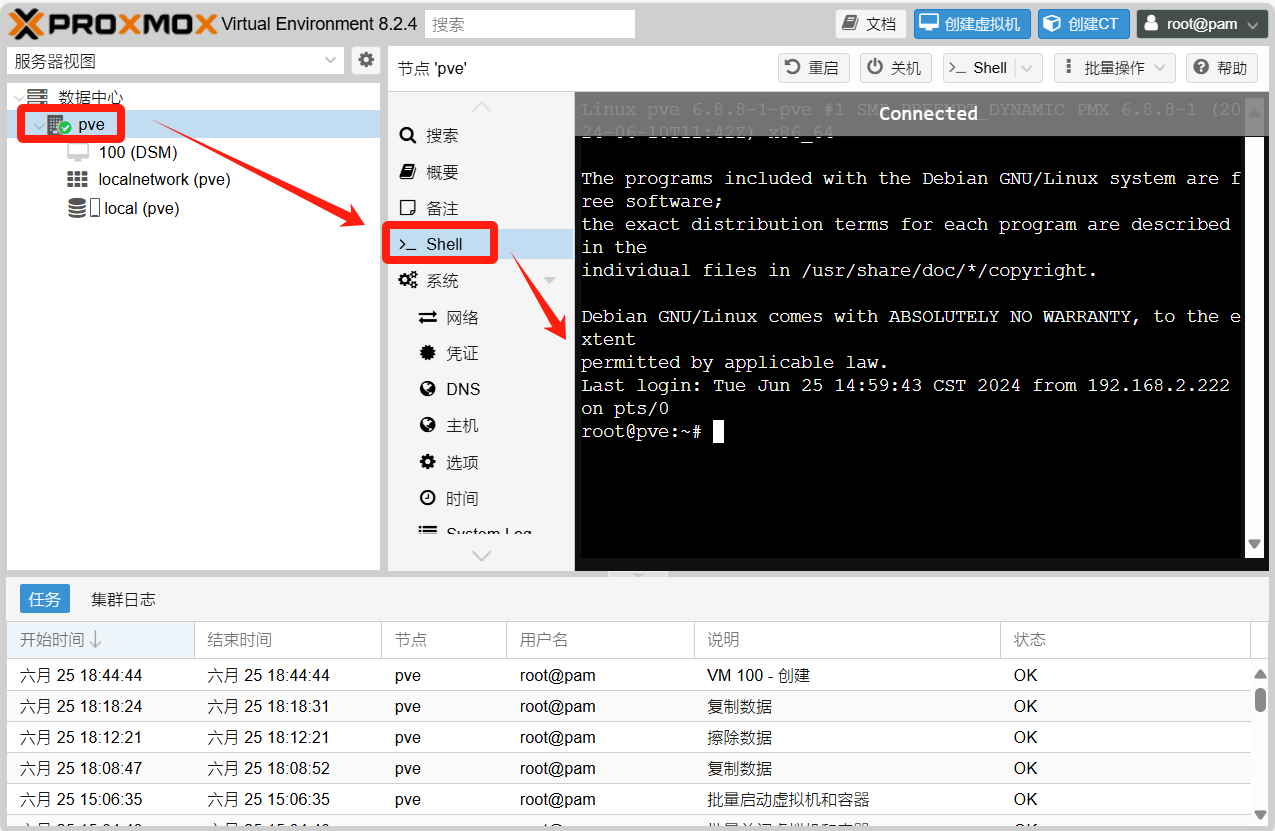Click the 重启 reboot button

812,68
